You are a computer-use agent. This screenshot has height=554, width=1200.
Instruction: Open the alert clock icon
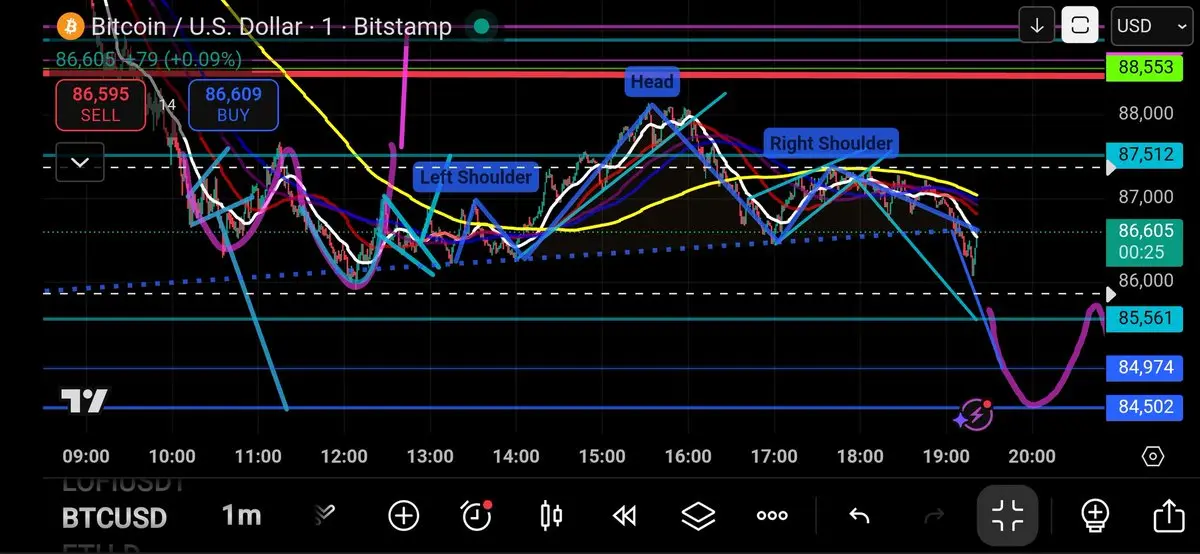[477, 516]
